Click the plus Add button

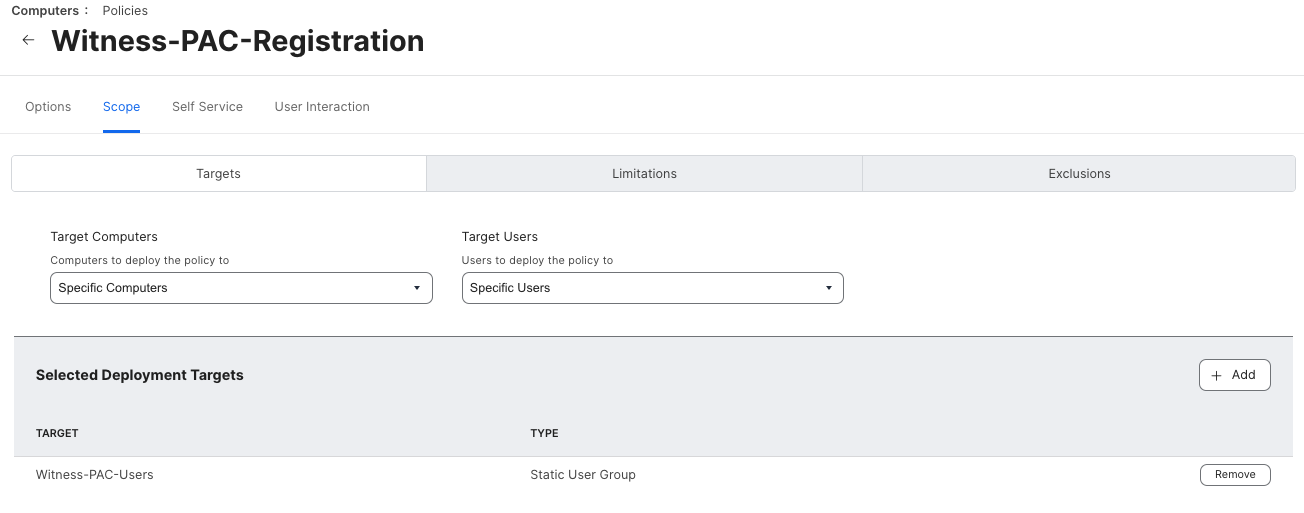click(x=1234, y=375)
